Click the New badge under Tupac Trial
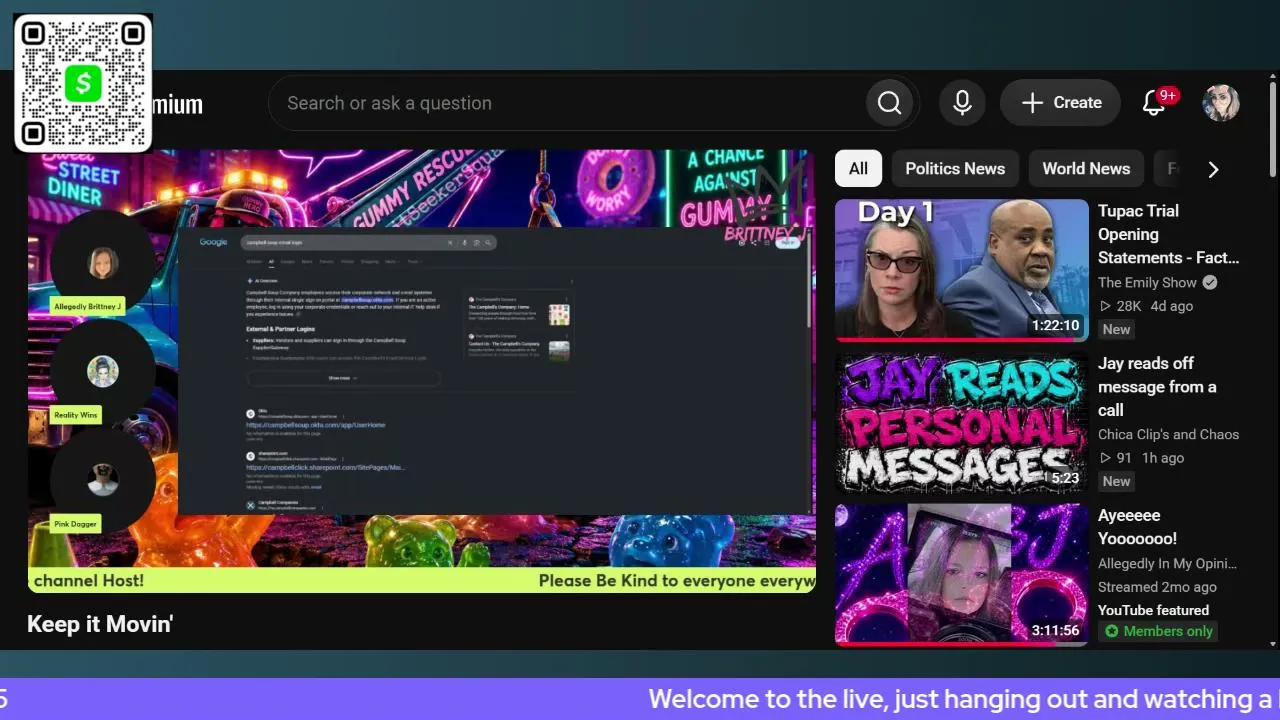Image resolution: width=1280 pixels, height=720 pixels. (1116, 330)
